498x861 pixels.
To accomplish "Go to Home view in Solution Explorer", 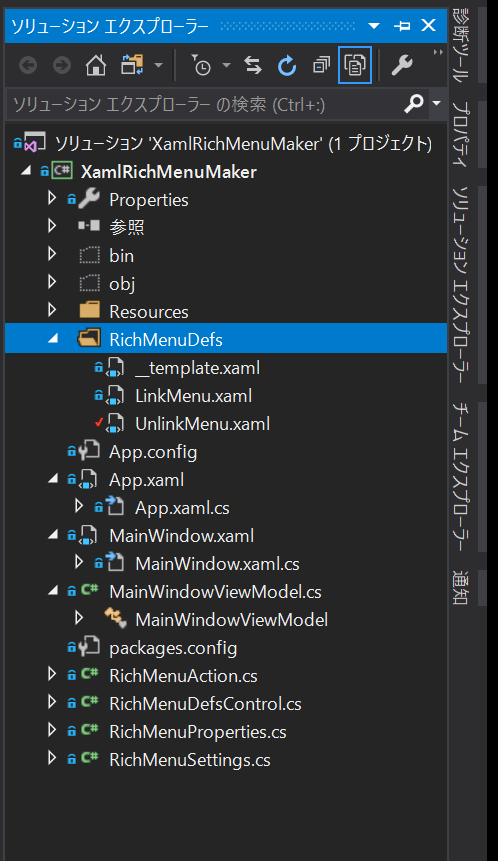I will (96, 66).
